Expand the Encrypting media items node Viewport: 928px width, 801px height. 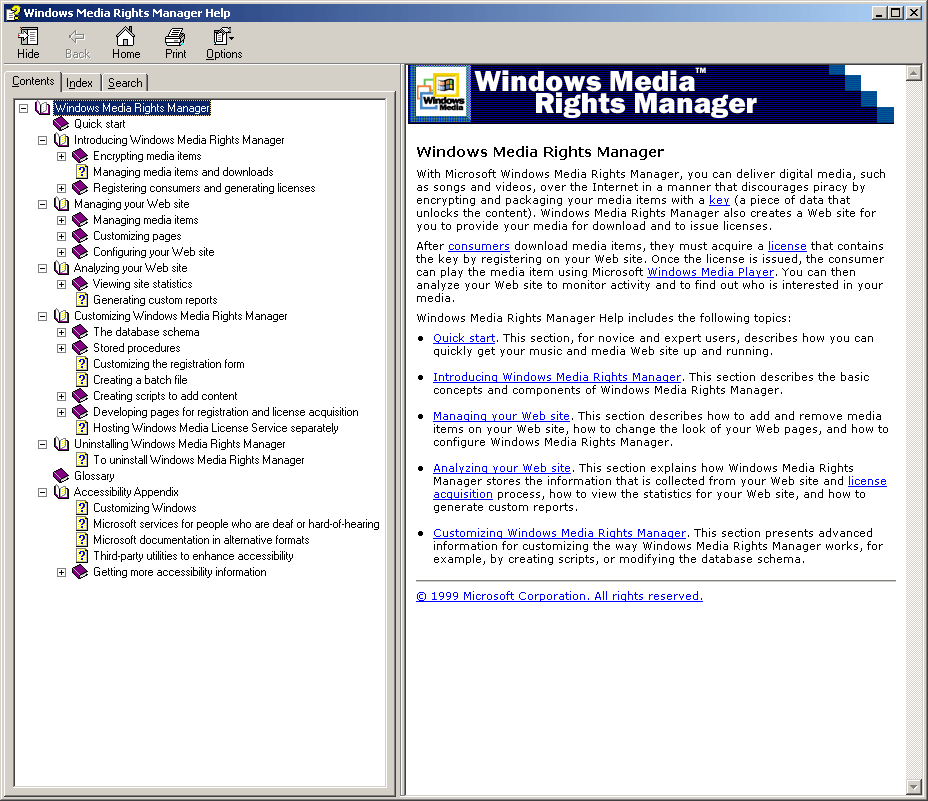tap(62, 156)
